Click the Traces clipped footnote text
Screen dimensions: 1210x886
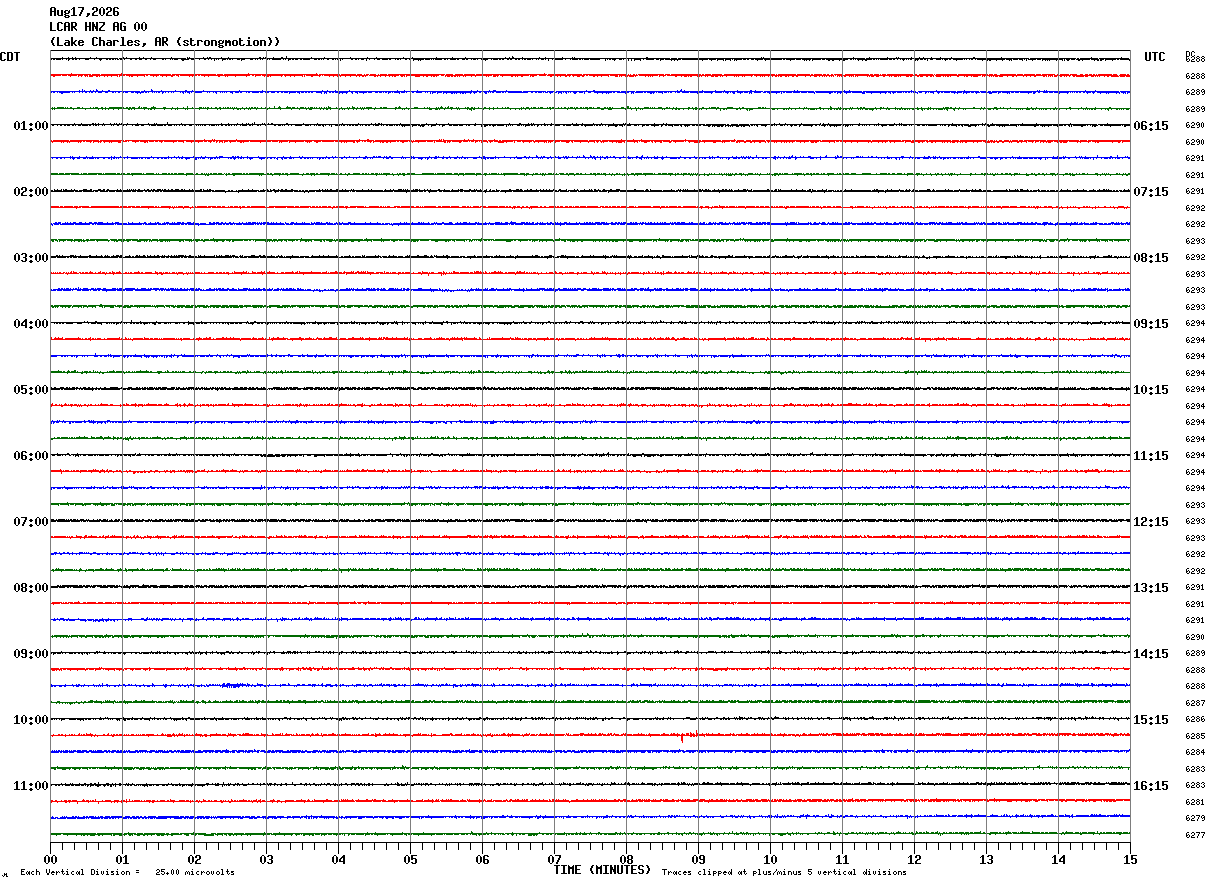784,873
